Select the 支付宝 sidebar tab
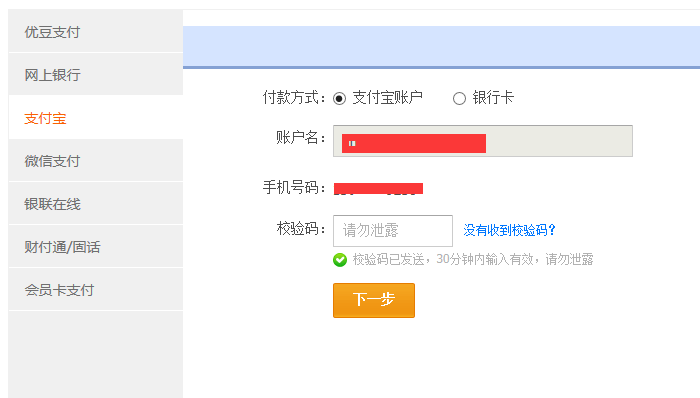 (x=96, y=118)
